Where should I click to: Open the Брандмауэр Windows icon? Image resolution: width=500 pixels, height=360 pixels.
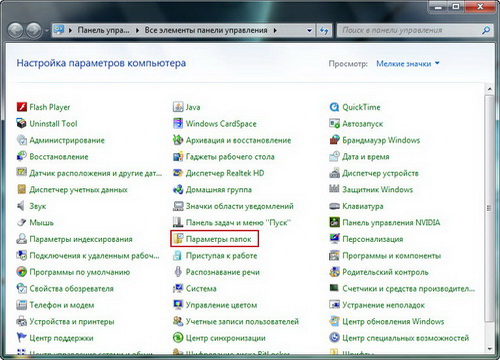(334, 140)
